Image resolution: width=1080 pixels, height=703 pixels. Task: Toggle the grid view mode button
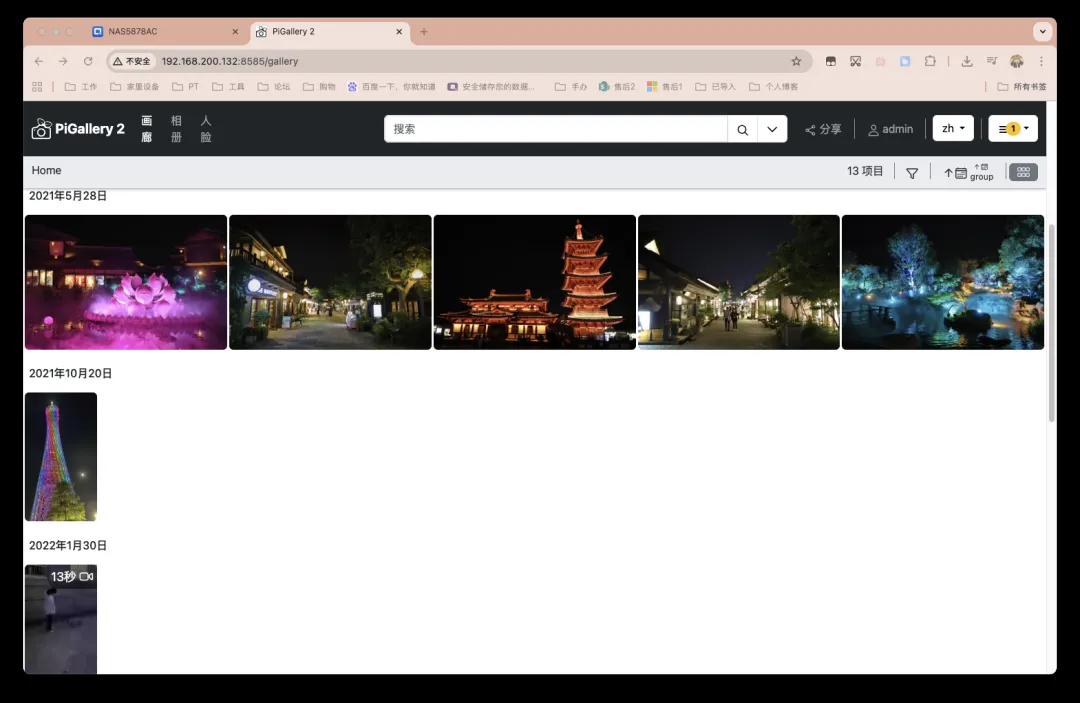1023,172
